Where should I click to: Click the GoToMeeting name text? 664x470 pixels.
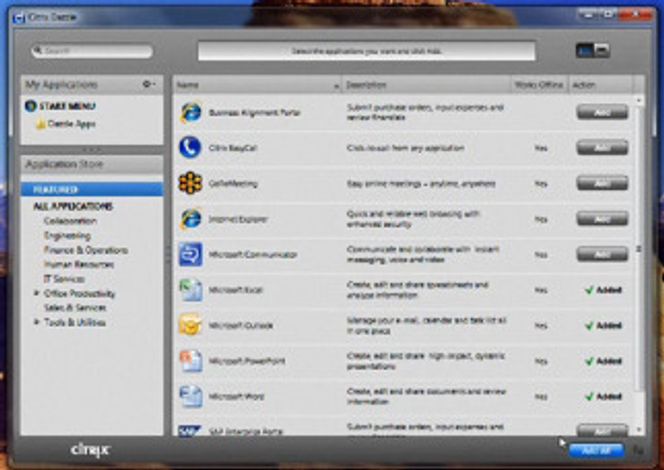(233, 184)
